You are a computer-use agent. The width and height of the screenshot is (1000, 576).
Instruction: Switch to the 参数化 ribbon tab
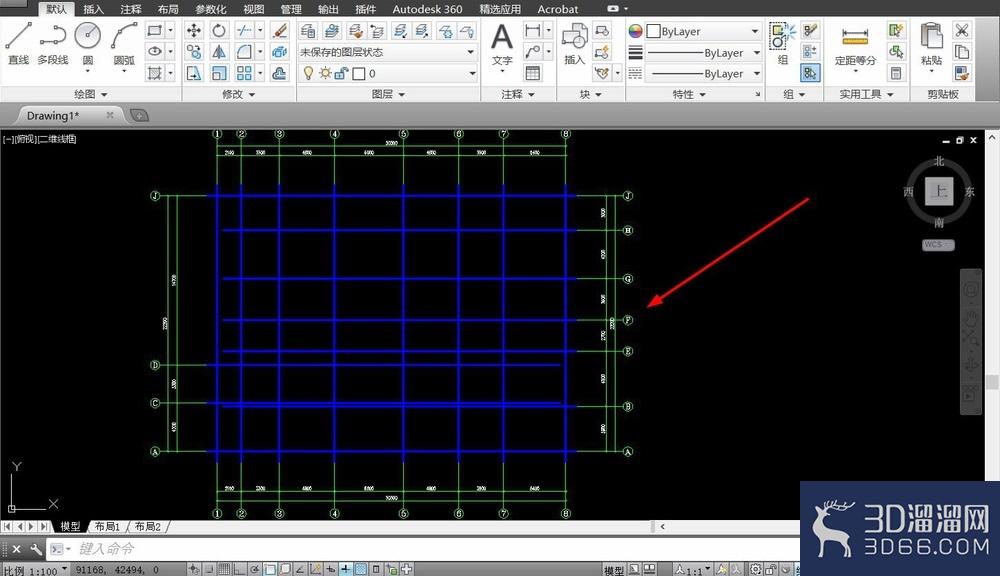click(210, 9)
